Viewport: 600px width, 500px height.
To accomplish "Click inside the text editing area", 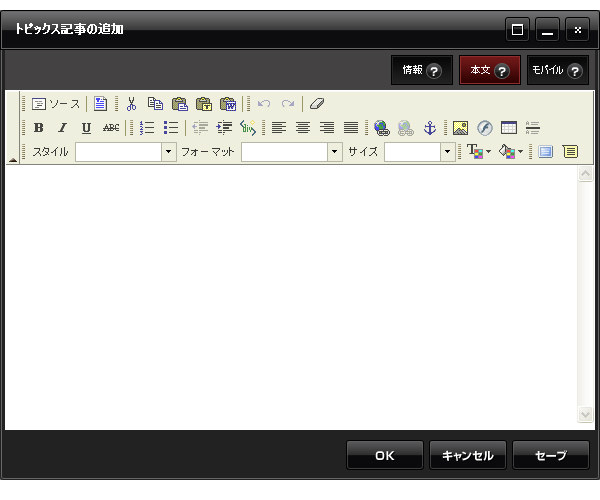I will click(x=291, y=297).
